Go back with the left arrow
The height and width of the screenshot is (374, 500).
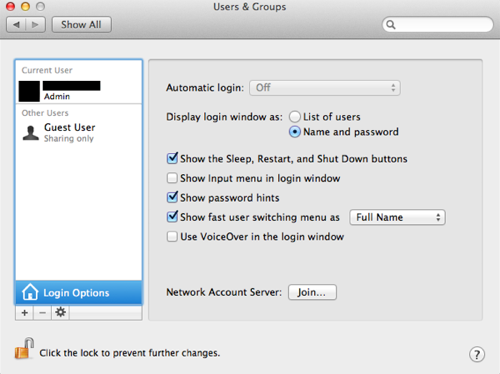16,25
